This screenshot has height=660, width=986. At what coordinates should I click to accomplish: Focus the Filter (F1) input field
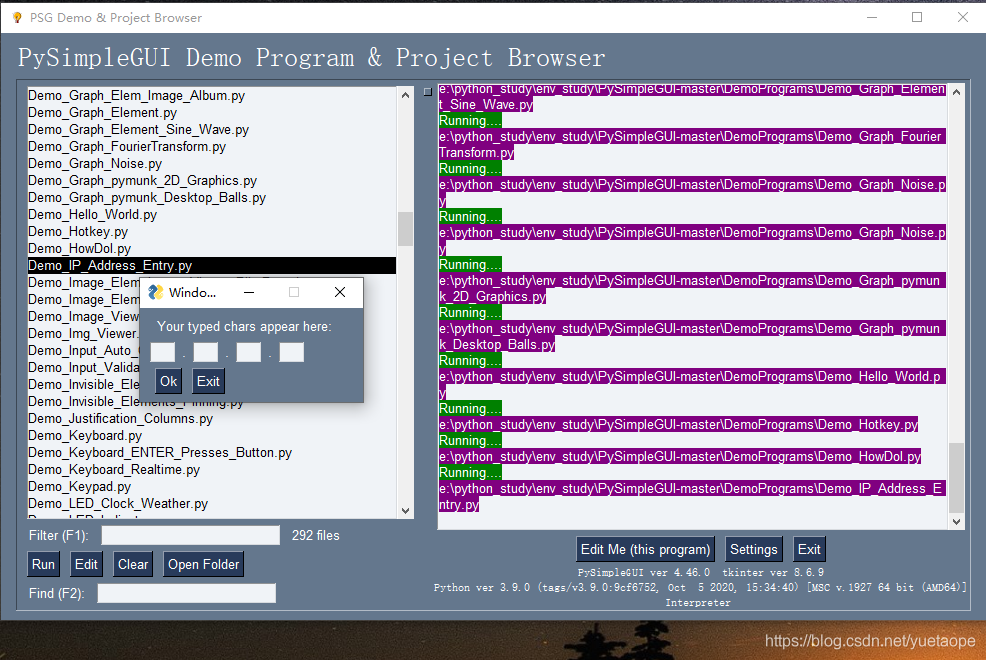tap(191, 536)
